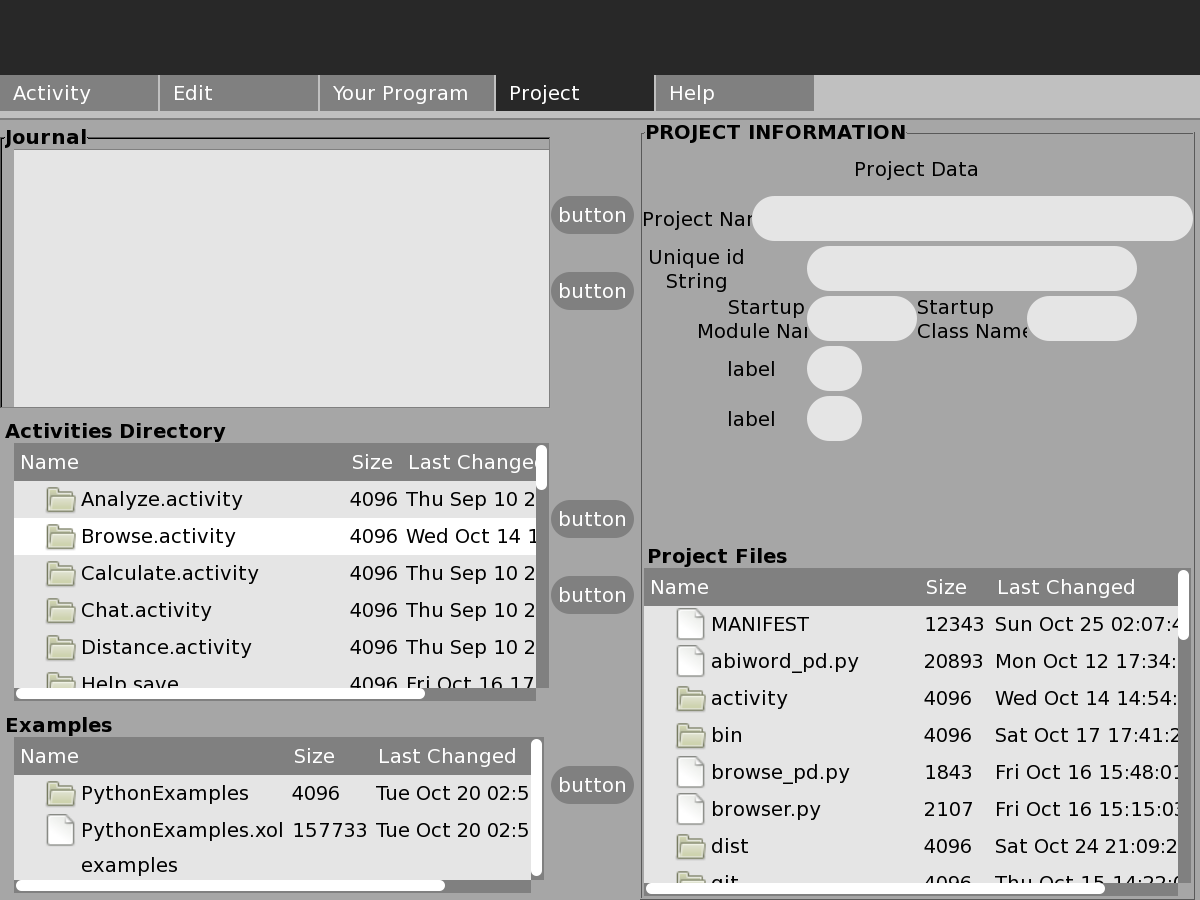Viewport: 1200px width, 900px height.
Task: Click the Activities Directory horizontal scrollbar
Action: (220, 693)
